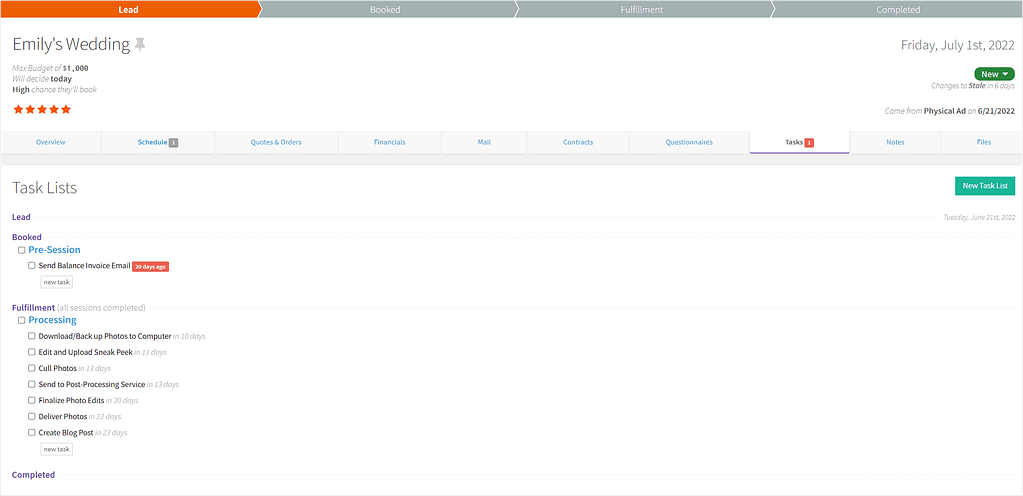
Task: Tick the Create Blog Post checkbox
Action: (31, 433)
